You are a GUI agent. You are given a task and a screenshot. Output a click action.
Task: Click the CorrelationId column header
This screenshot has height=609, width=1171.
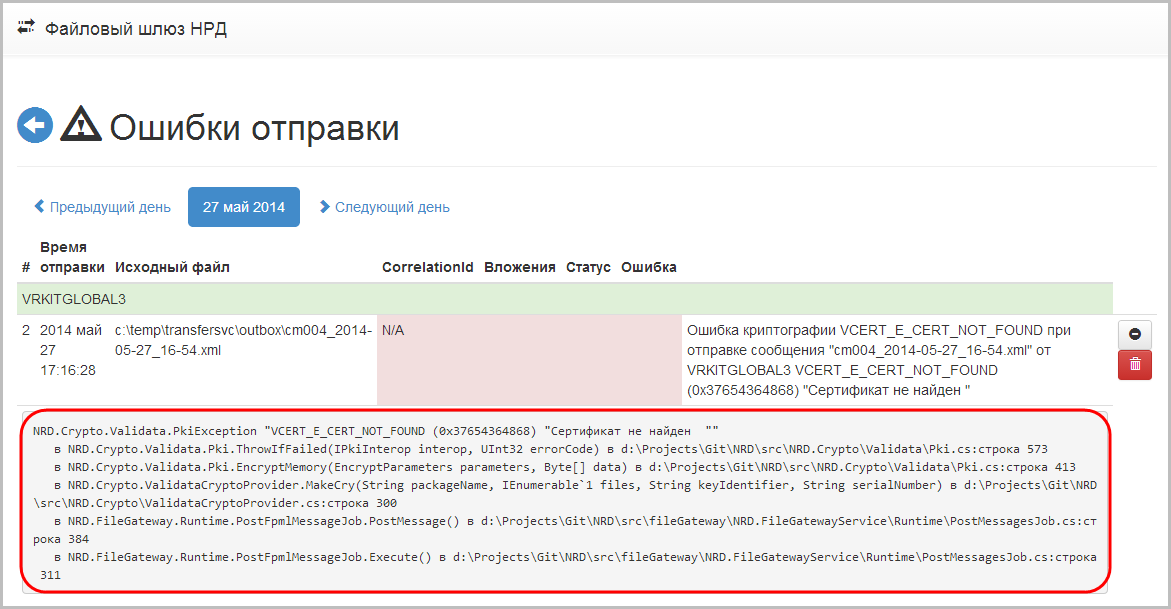click(x=428, y=268)
